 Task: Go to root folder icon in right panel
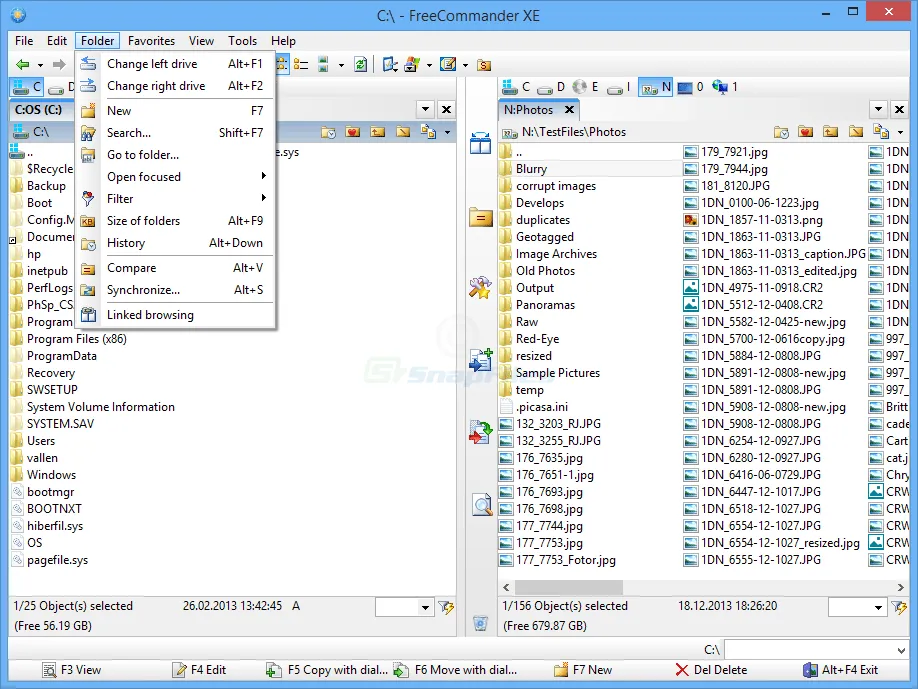tap(855, 132)
